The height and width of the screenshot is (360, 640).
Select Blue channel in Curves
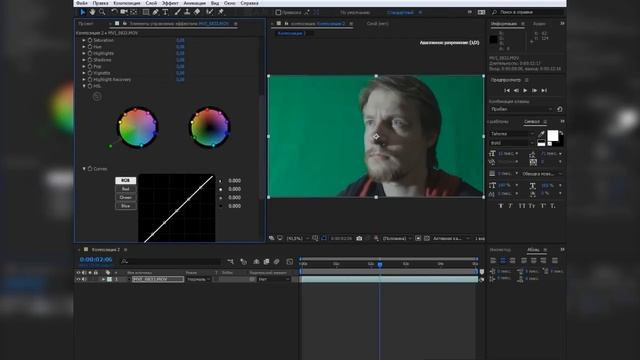click(125, 206)
